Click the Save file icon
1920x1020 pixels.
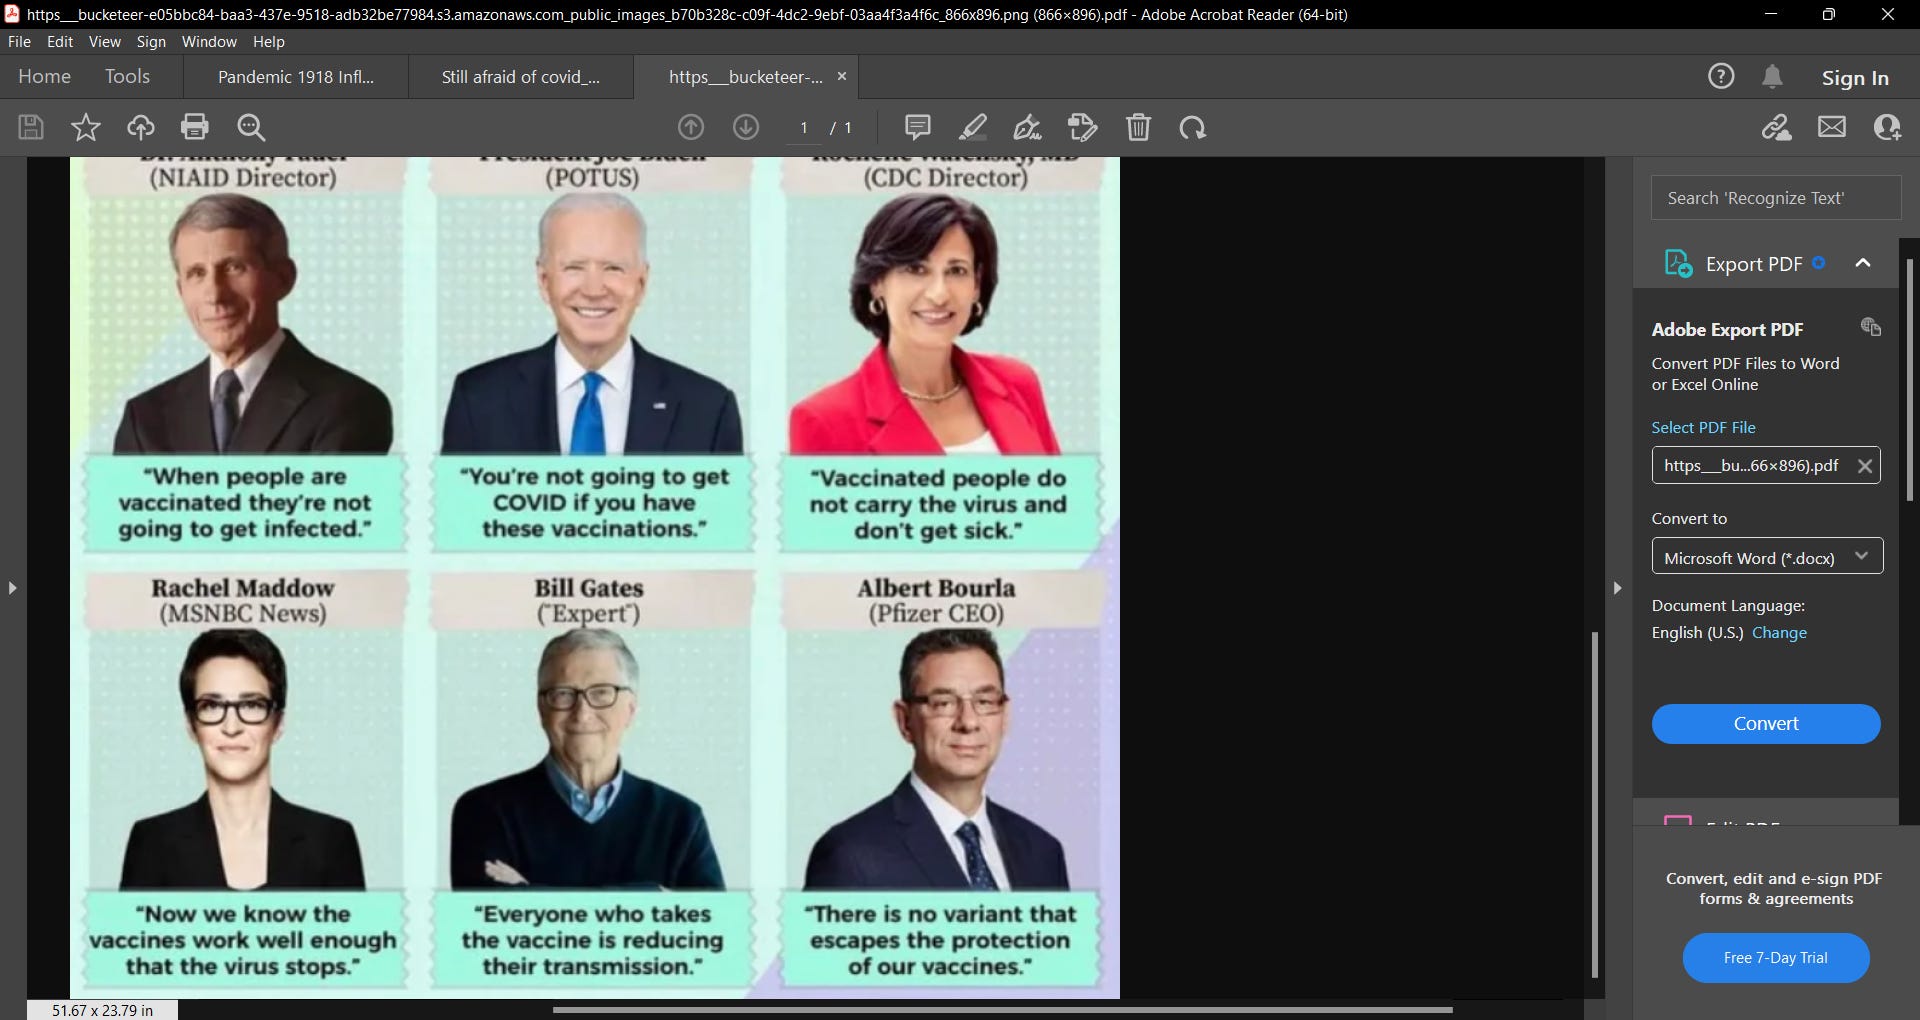point(31,127)
